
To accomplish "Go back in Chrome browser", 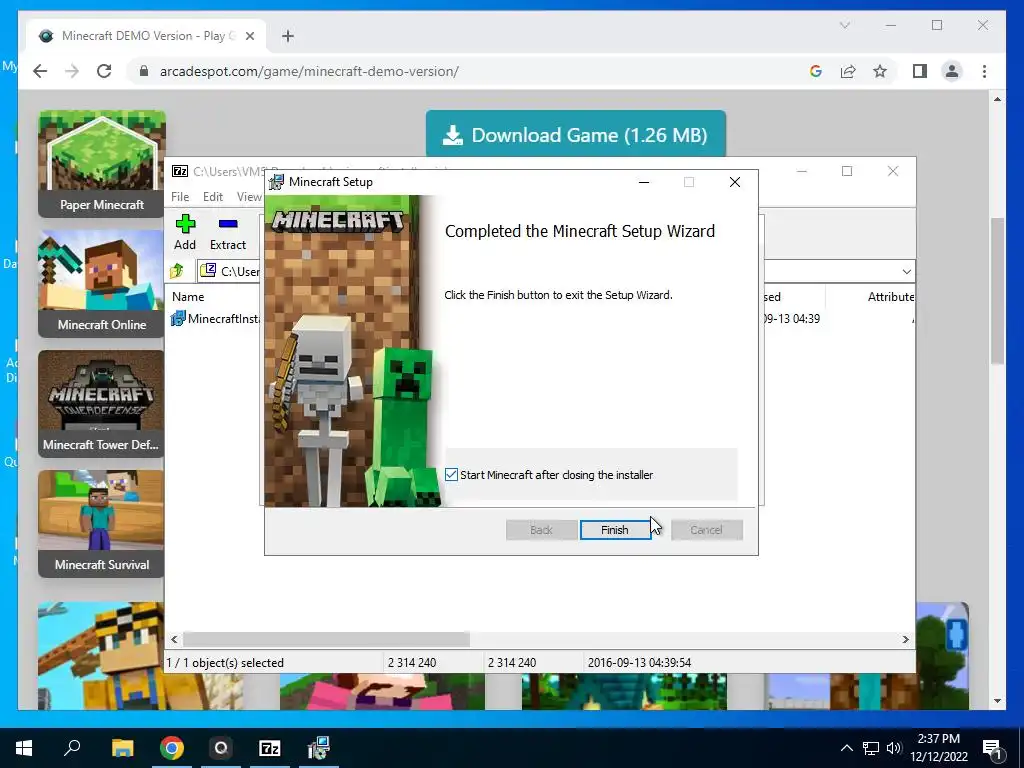I will point(40,71).
